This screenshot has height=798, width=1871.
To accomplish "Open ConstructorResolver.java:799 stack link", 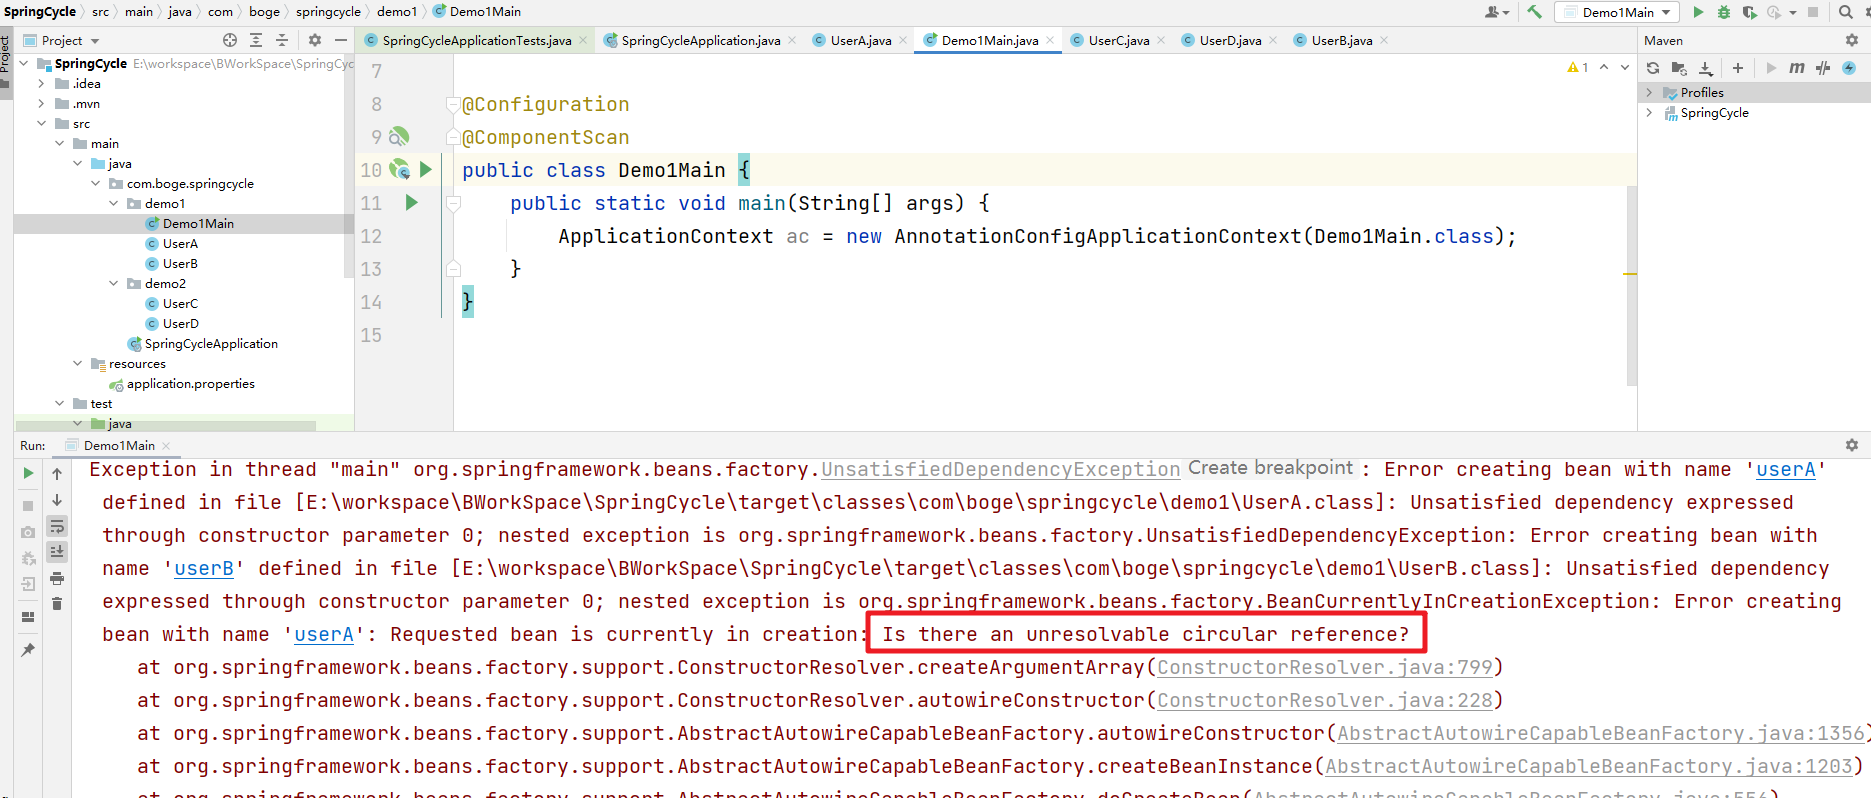I will pyautogui.click(x=1325, y=667).
